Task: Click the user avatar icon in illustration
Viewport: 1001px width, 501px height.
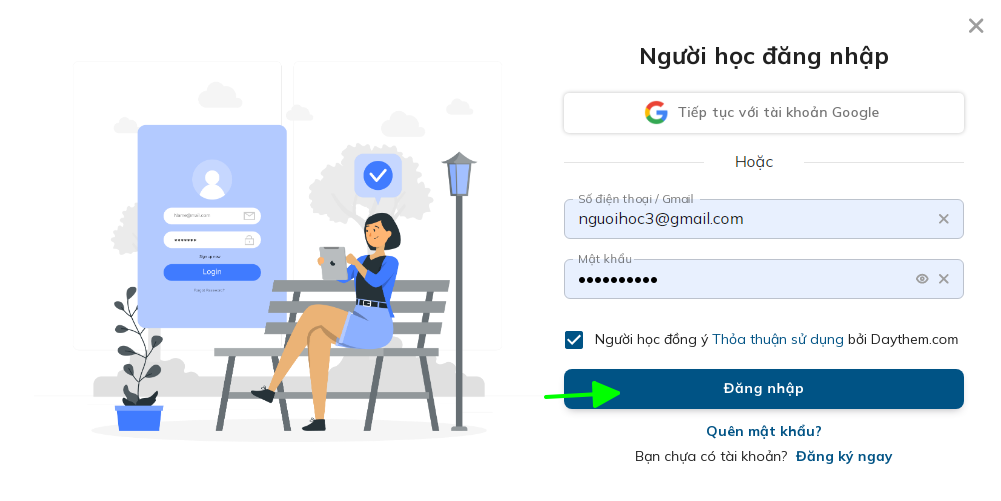Action: [x=212, y=179]
